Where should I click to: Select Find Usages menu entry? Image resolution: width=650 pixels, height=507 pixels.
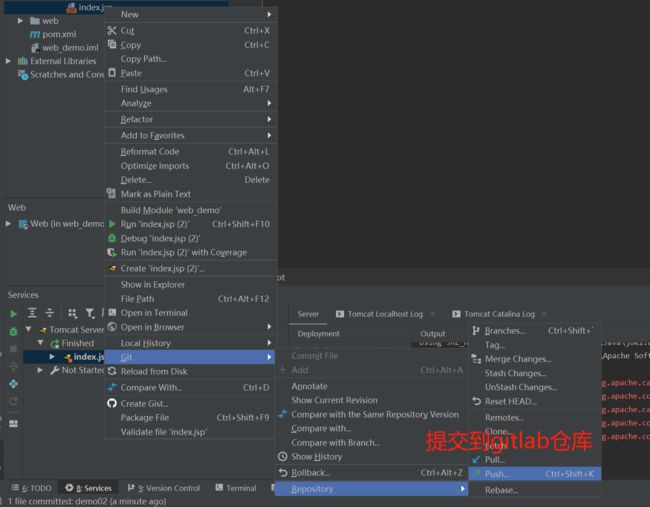tap(191, 89)
